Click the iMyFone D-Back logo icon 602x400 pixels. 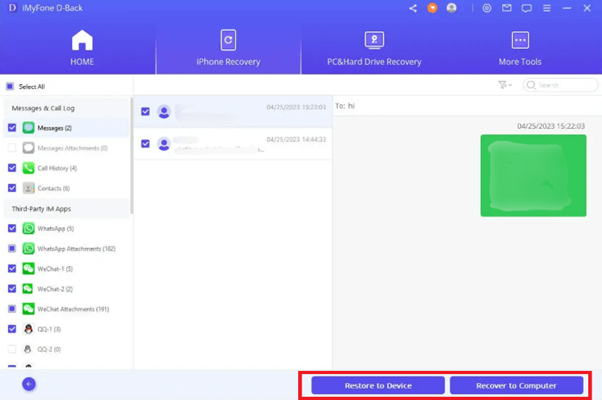coord(12,8)
